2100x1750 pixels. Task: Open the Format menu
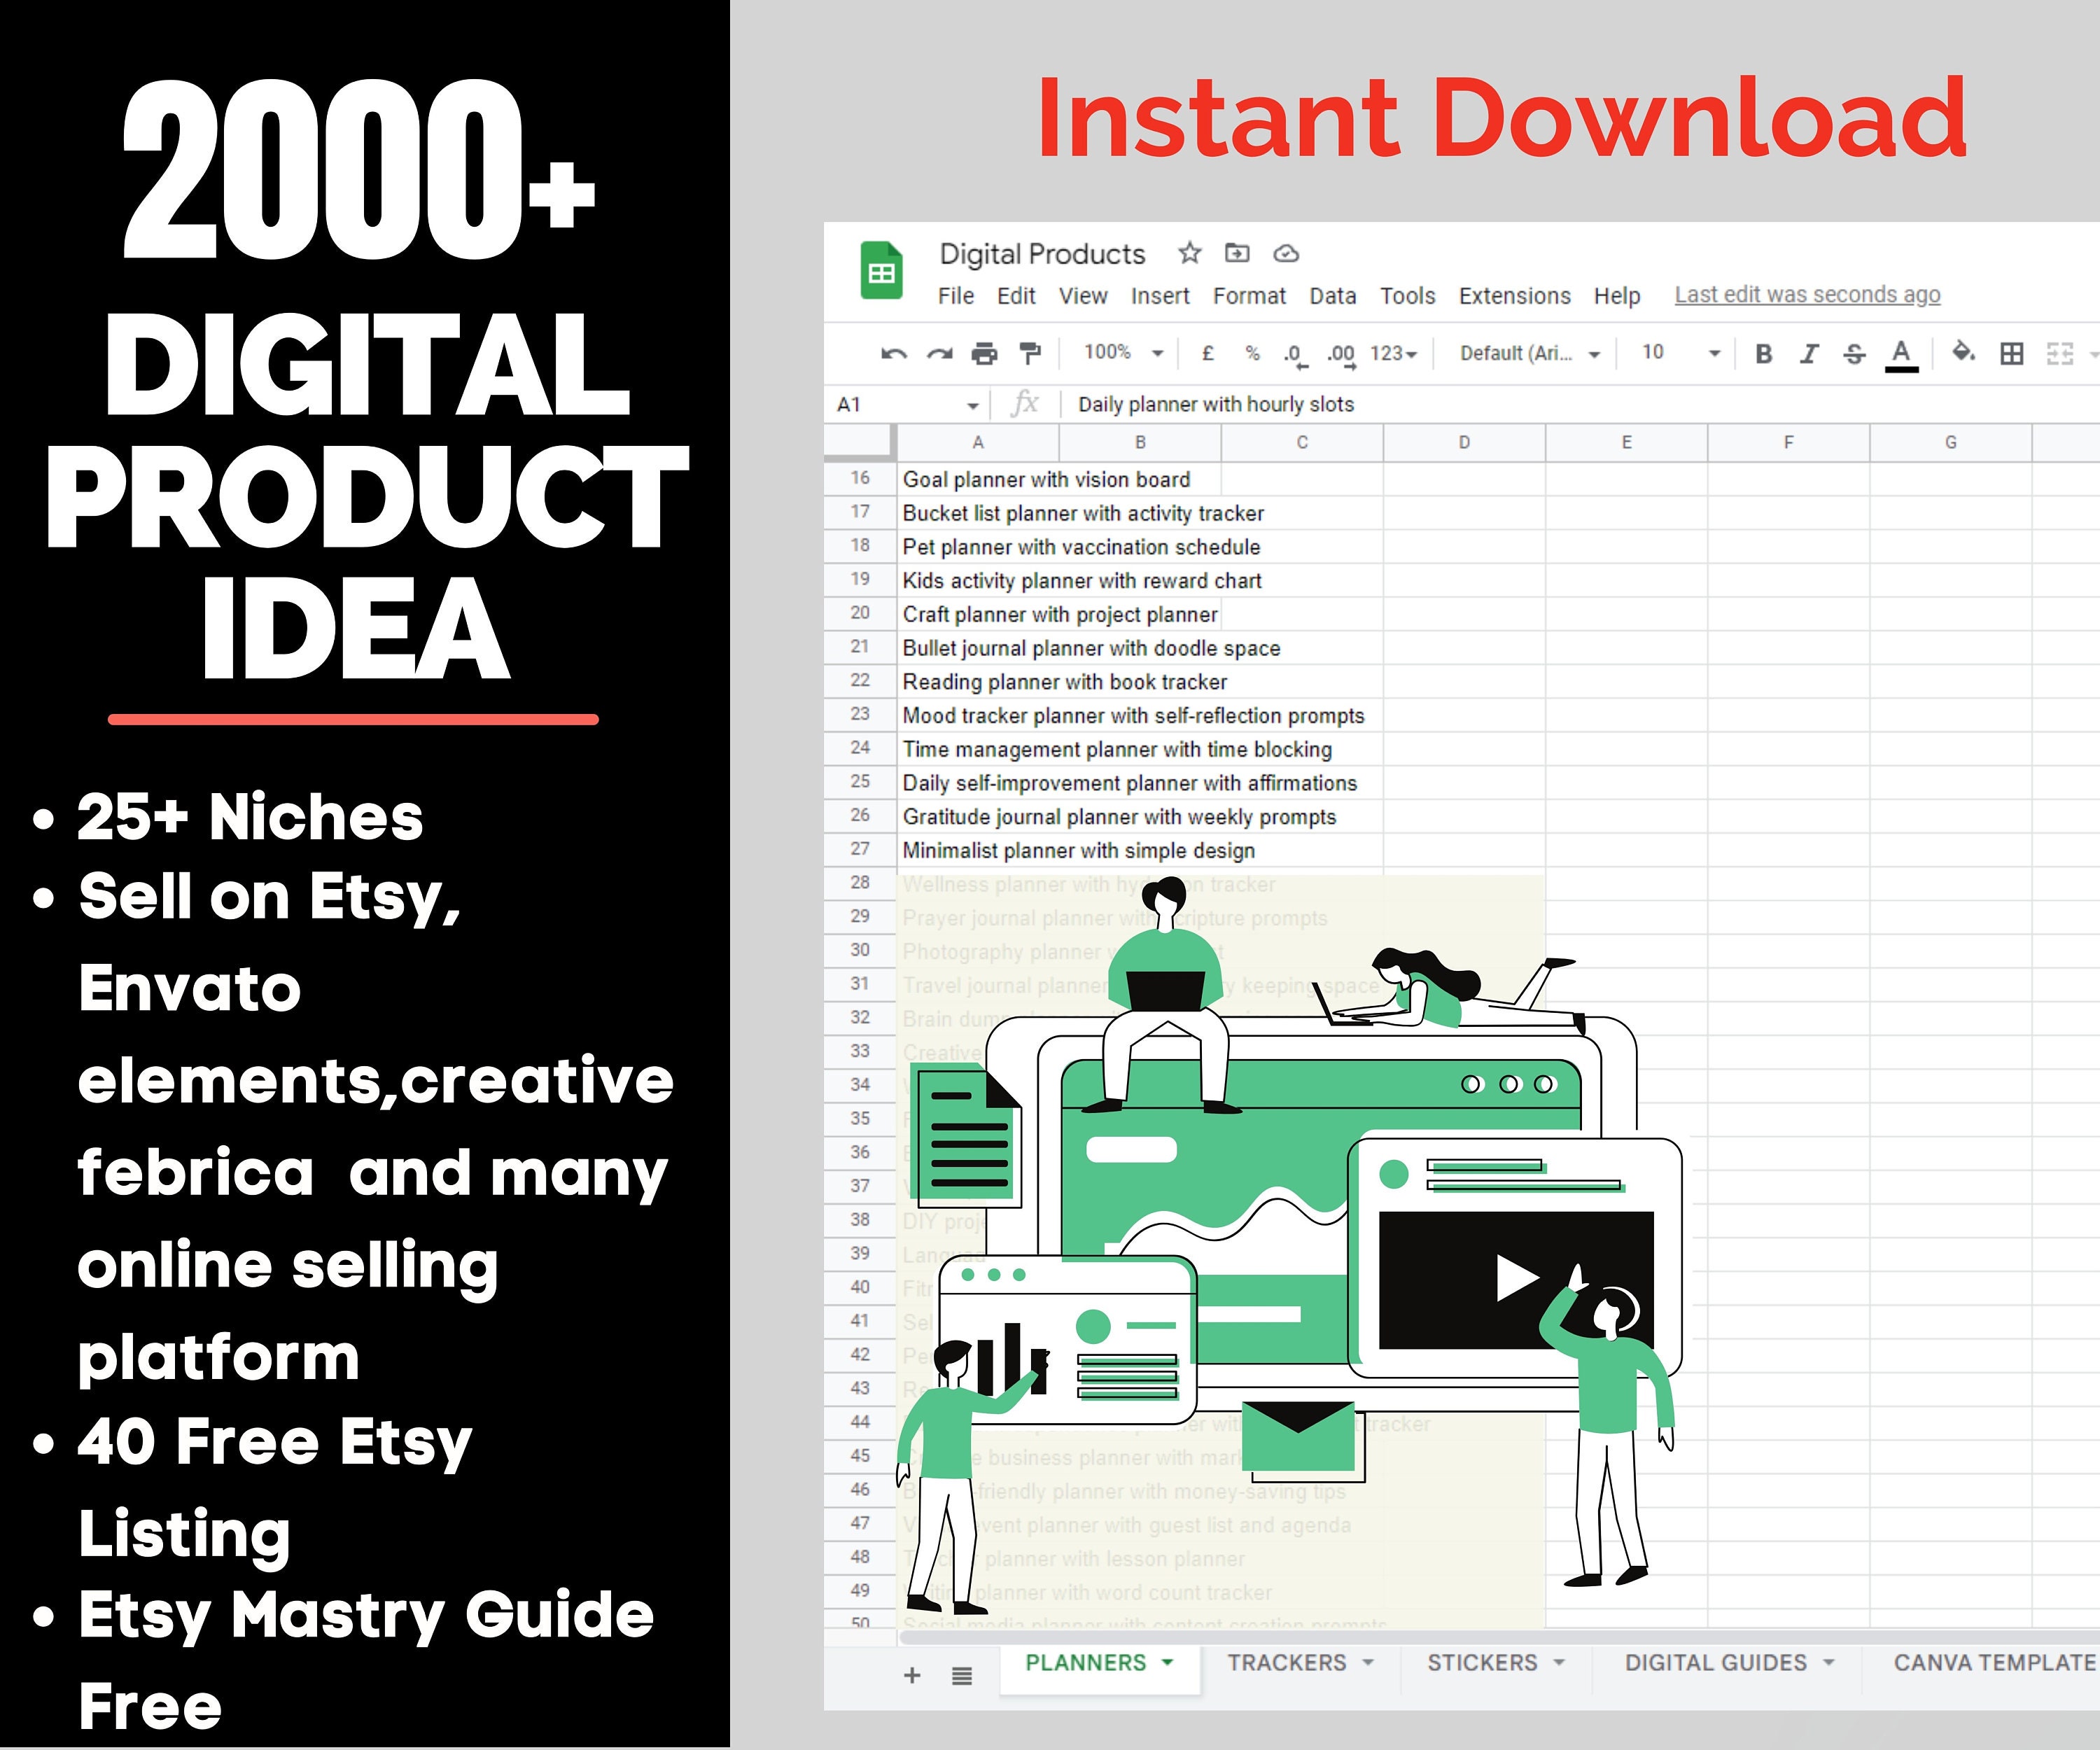[x=1250, y=296]
